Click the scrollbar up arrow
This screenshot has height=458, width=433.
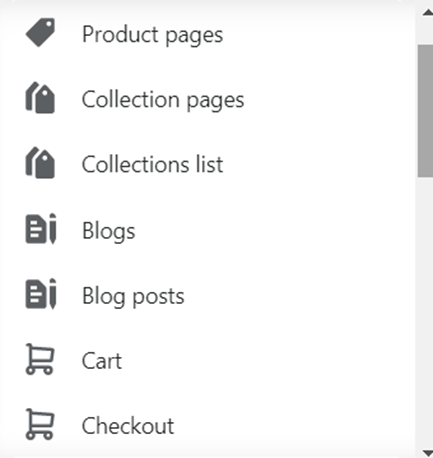coord(428,13)
